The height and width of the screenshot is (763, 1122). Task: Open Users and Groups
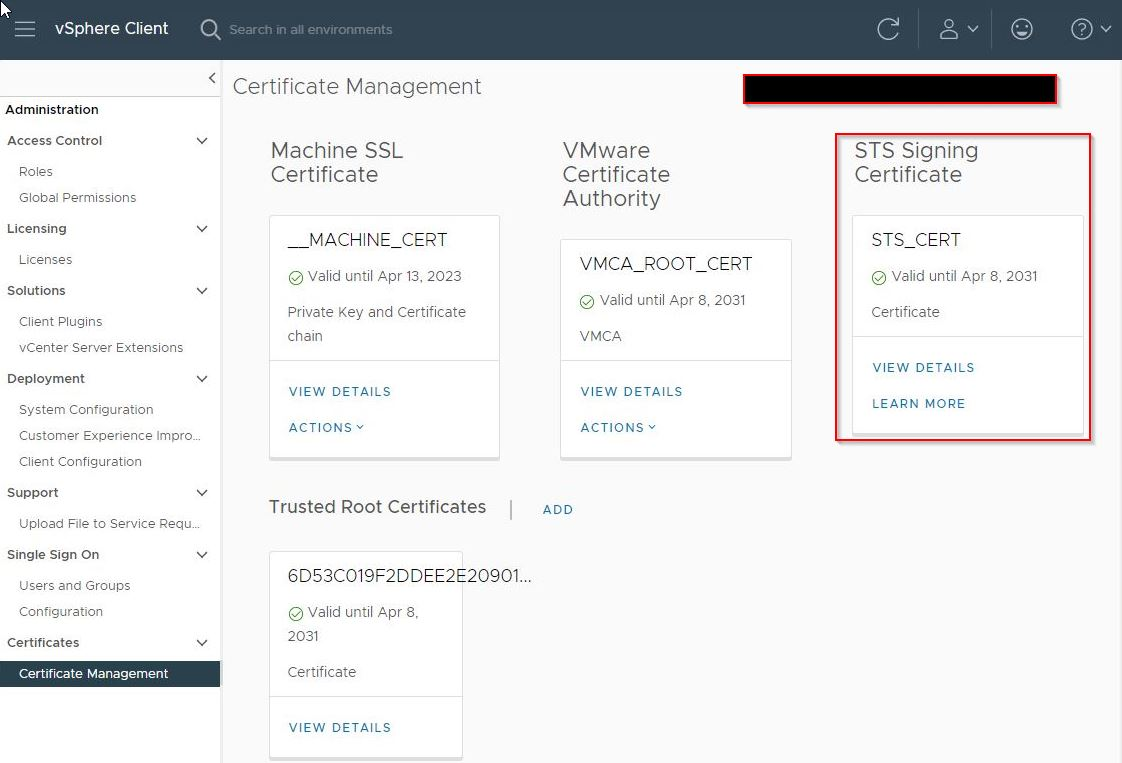coord(74,585)
